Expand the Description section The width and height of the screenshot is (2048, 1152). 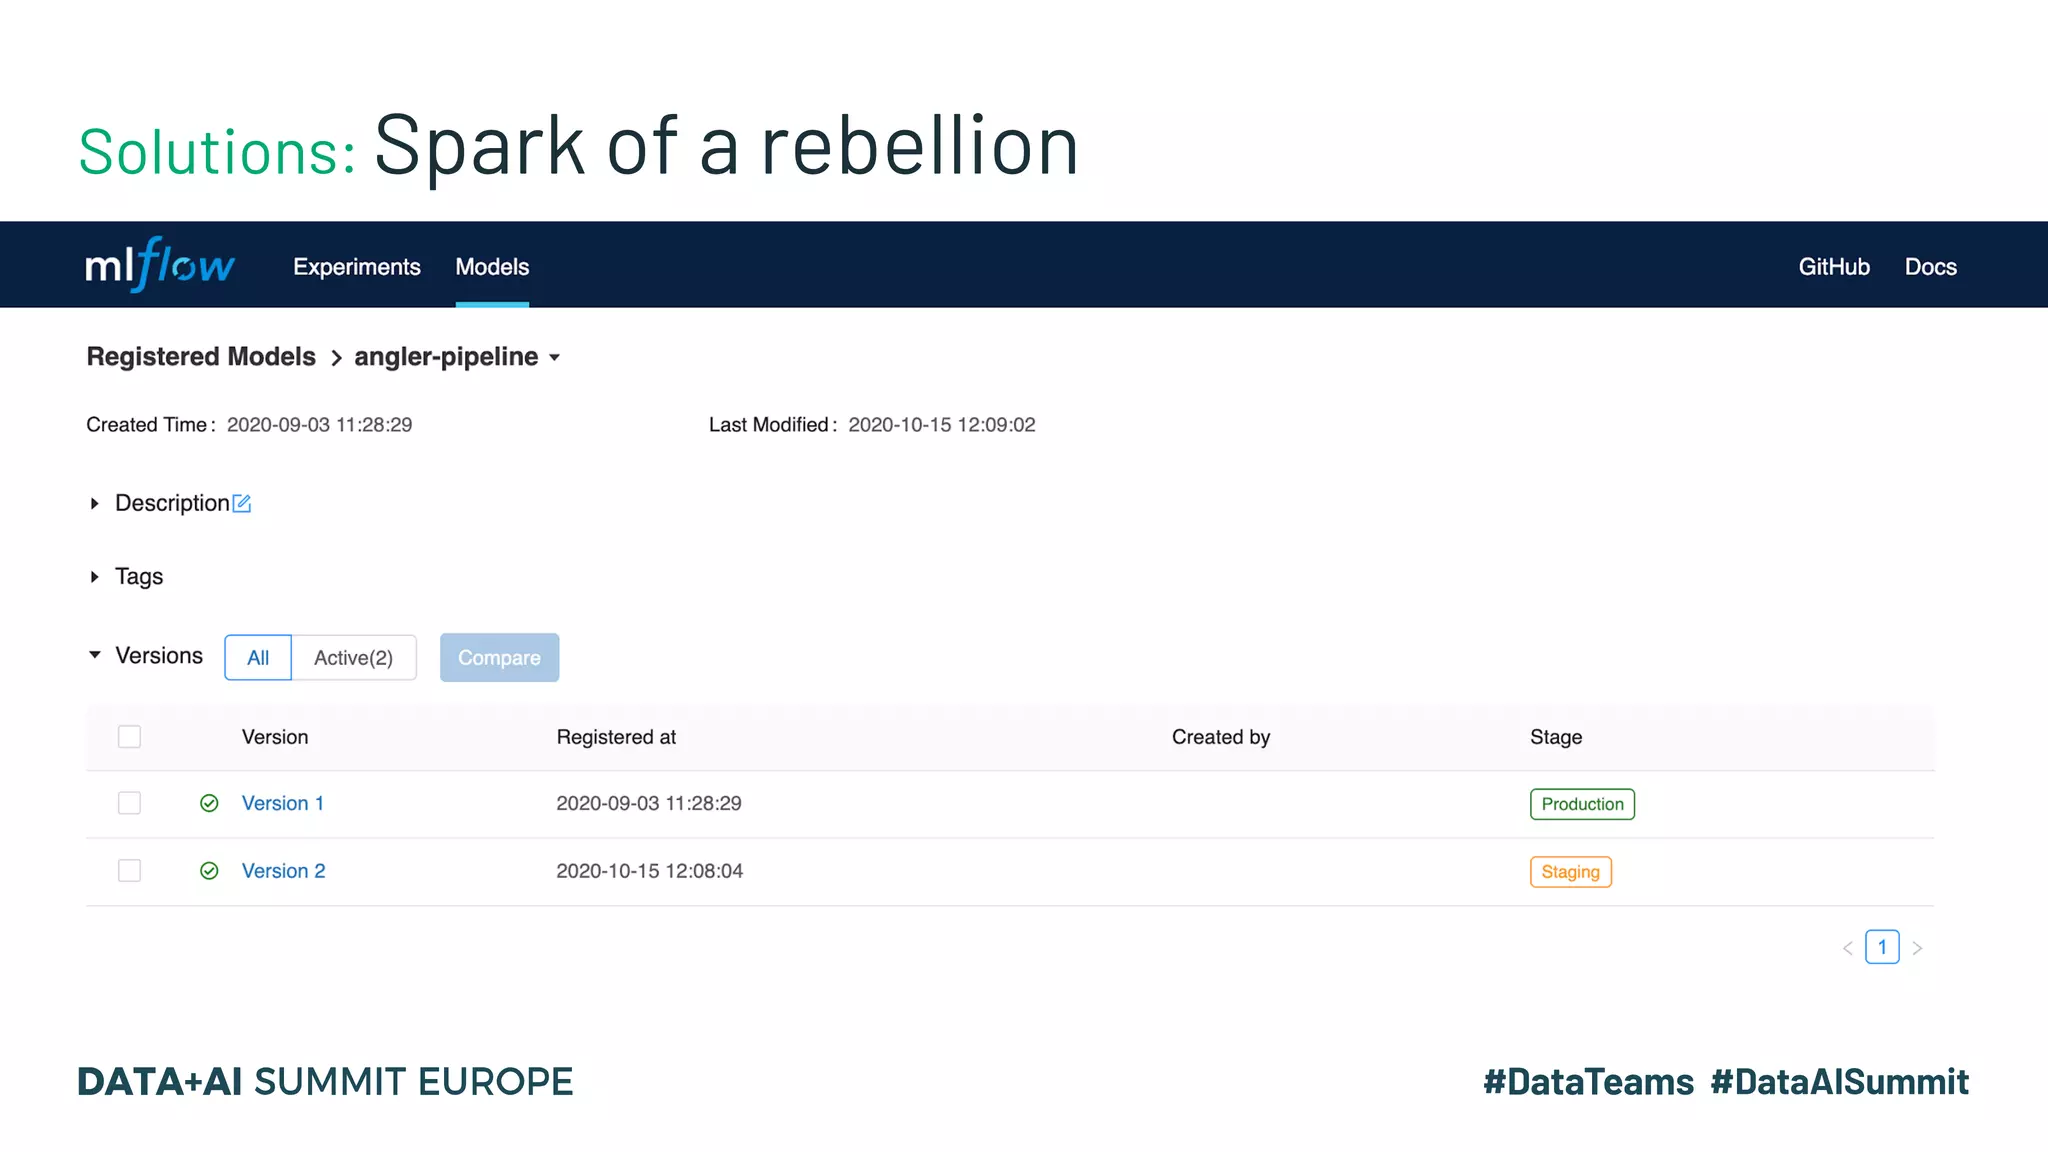tap(95, 503)
